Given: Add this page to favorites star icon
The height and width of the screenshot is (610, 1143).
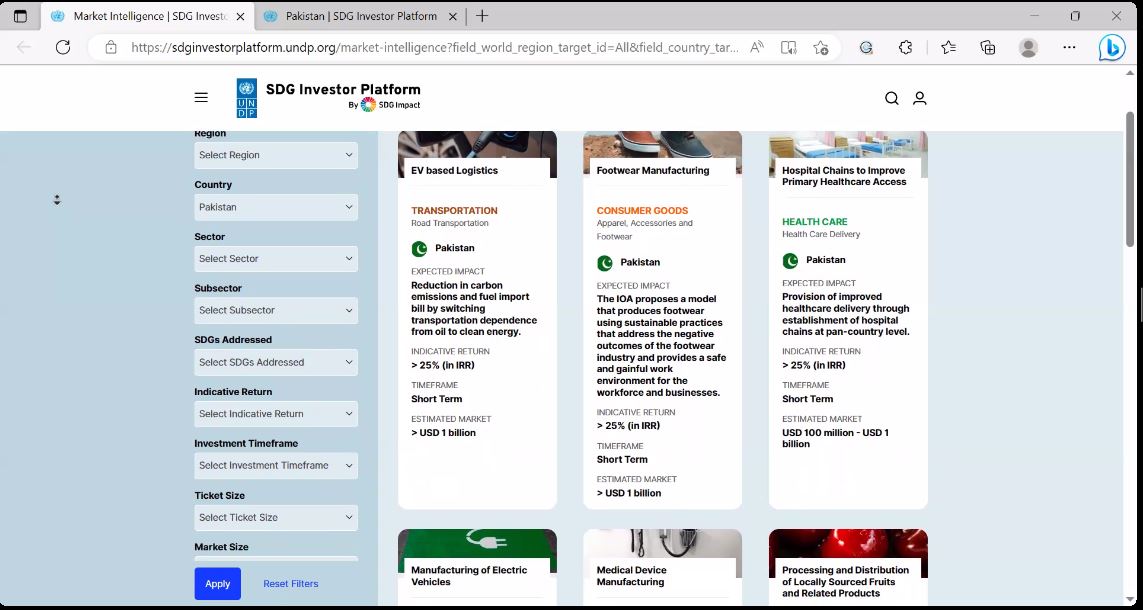Looking at the screenshot, I should pyautogui.click(x=820, y=47).
